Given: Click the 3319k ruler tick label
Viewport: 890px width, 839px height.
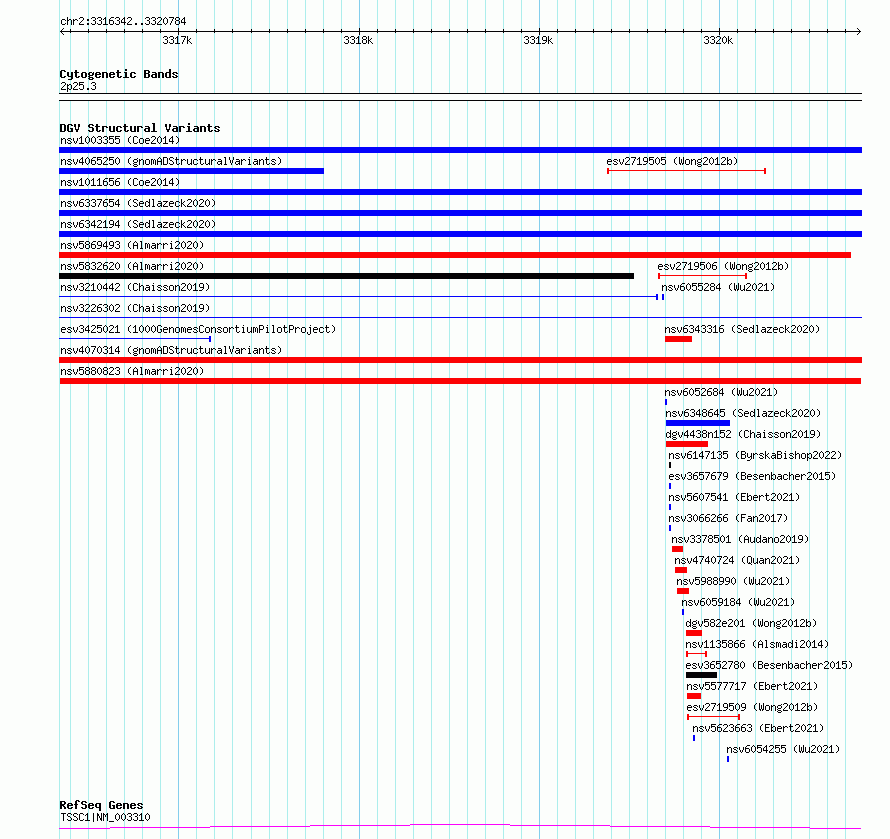Looking at the screenshot, I should (538, 40).
